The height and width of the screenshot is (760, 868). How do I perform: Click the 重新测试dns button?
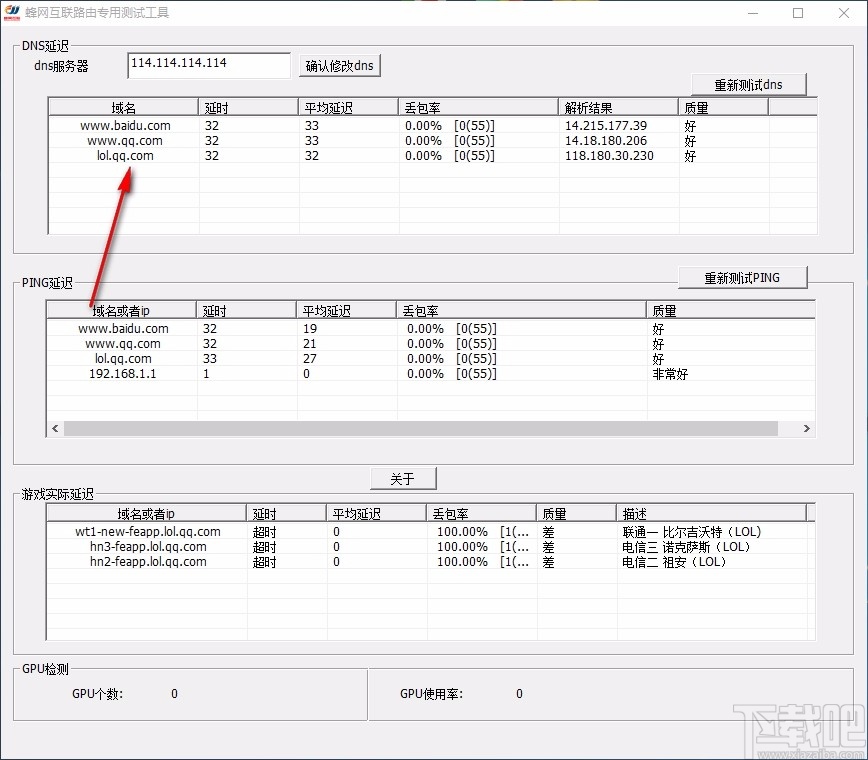[x=749, y=84]
